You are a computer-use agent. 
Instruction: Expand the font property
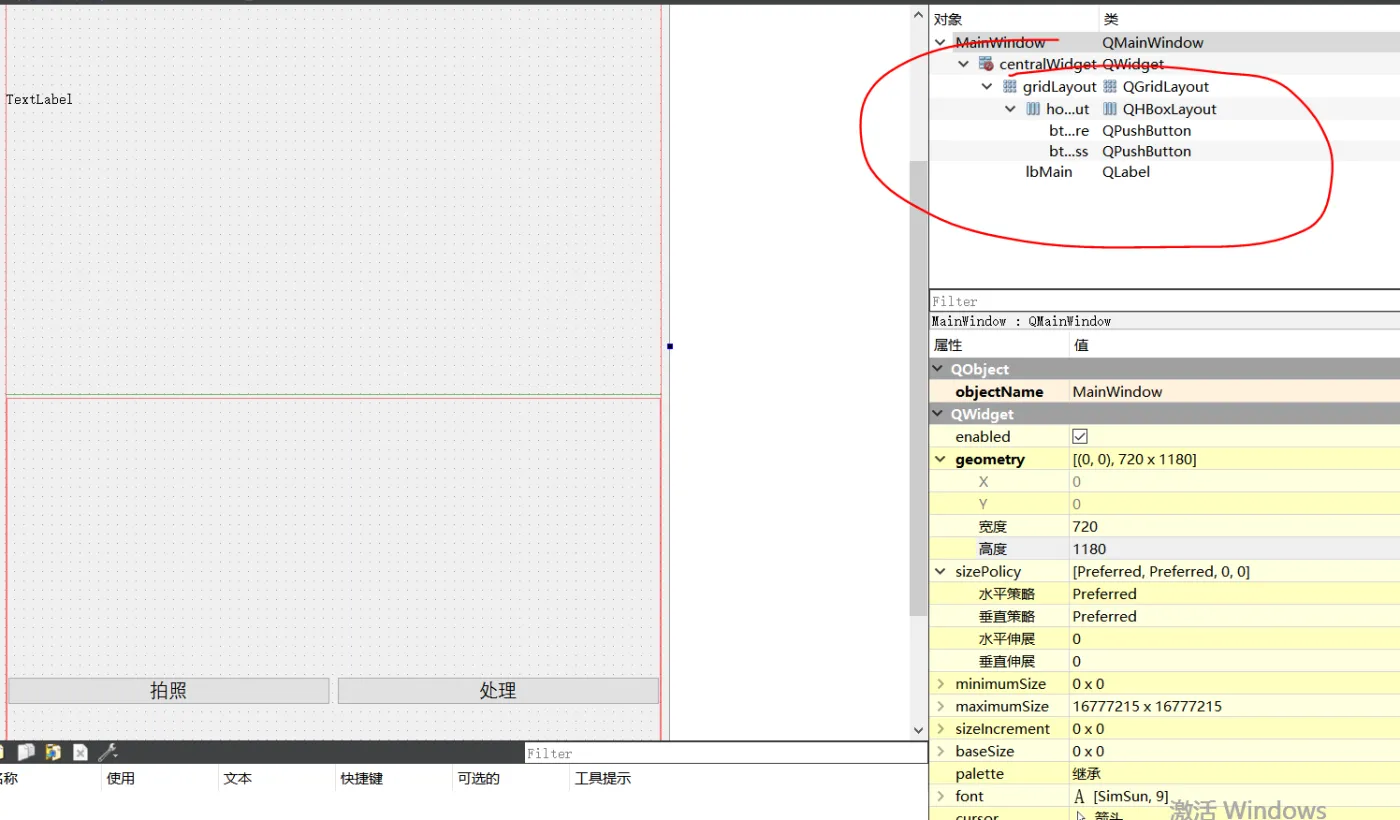pos(940,796)
